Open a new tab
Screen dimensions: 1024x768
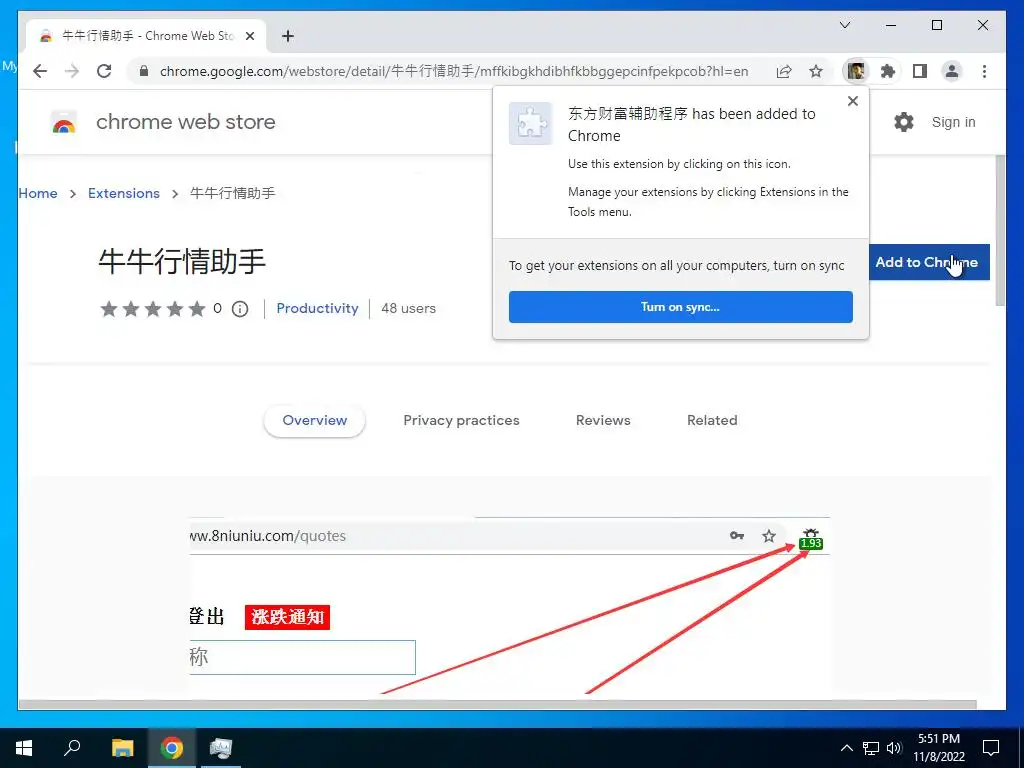click(x=287, y=36)
